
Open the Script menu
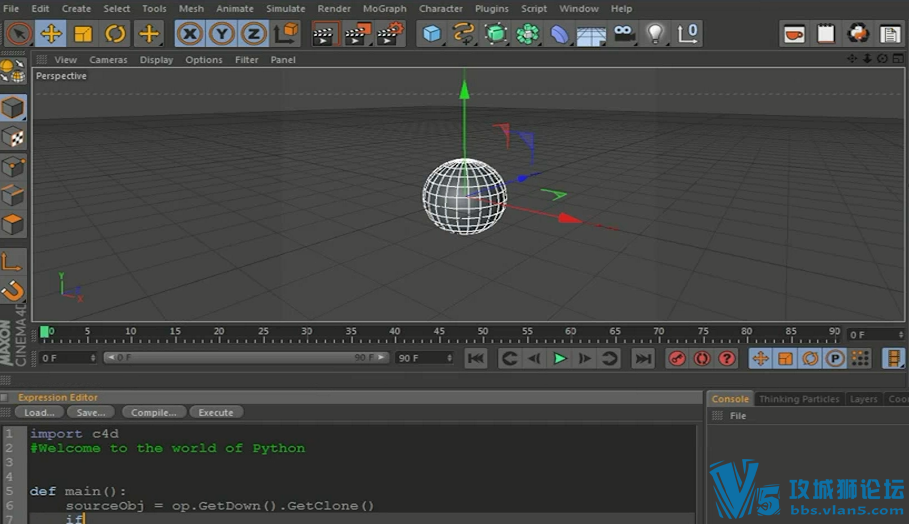pyautogui.click(x=533, y=9)
